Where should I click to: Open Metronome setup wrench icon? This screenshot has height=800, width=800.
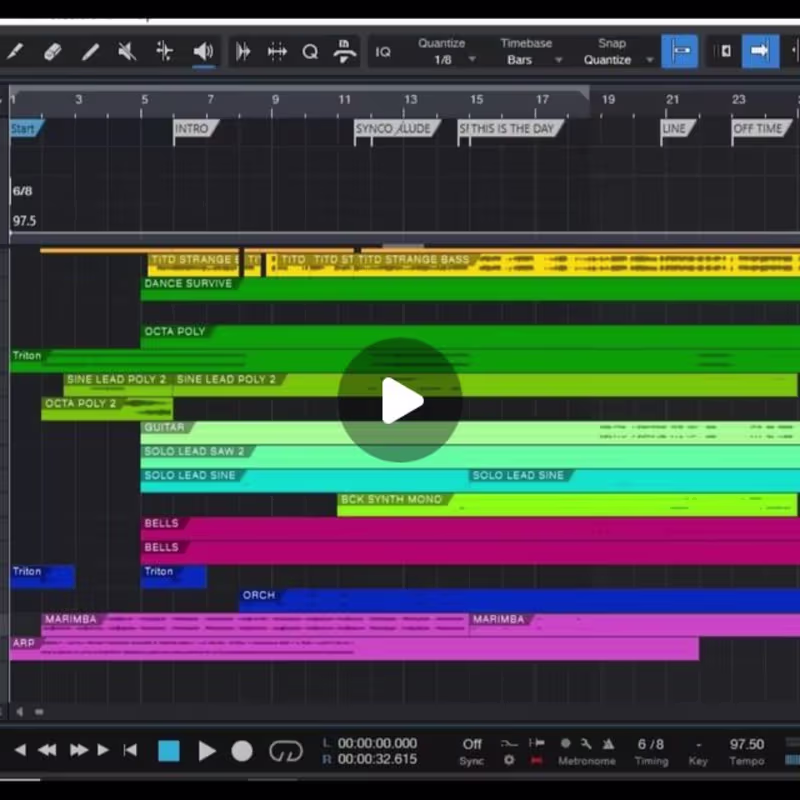point(586,744)
